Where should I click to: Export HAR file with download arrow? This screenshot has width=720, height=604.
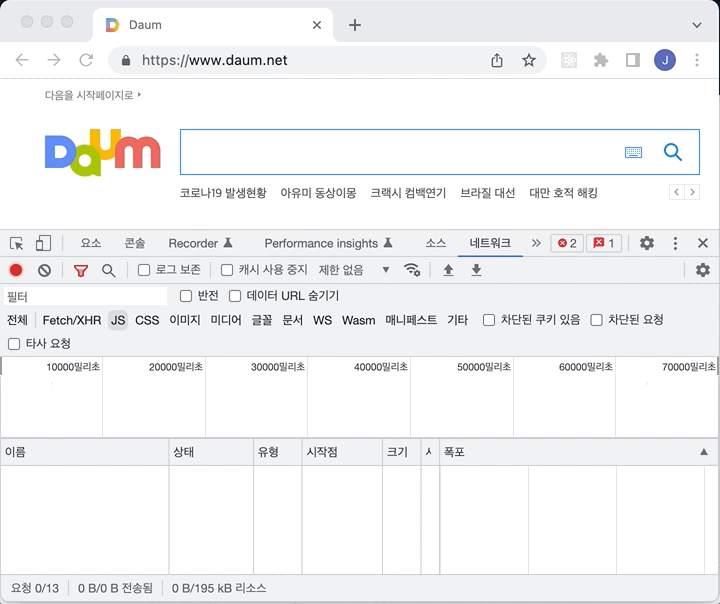477,270
